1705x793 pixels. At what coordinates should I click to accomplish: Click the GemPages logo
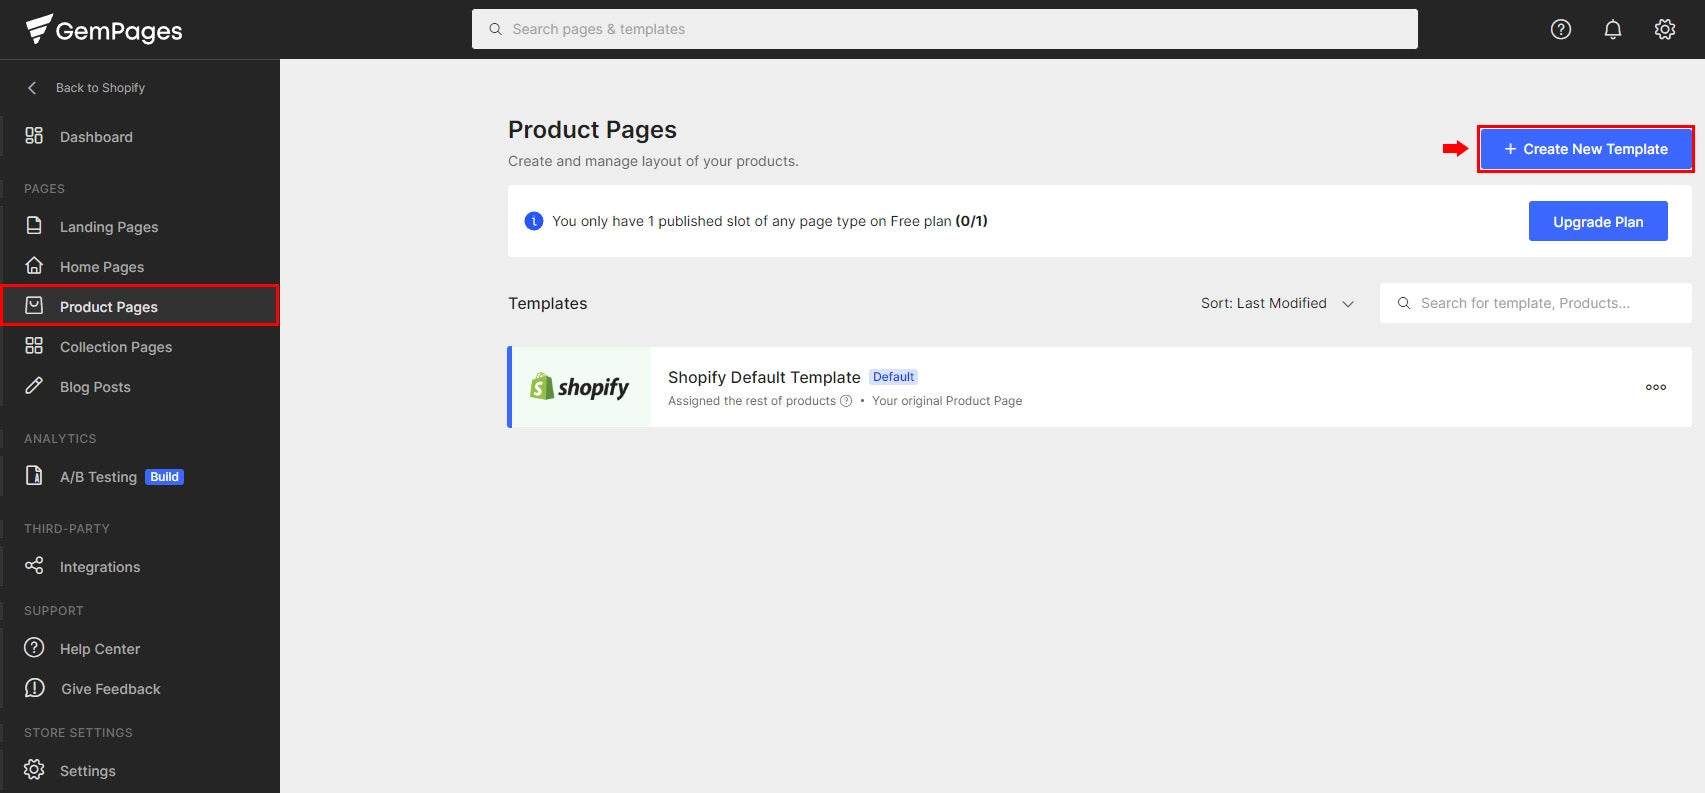click(x=104, y=30)
